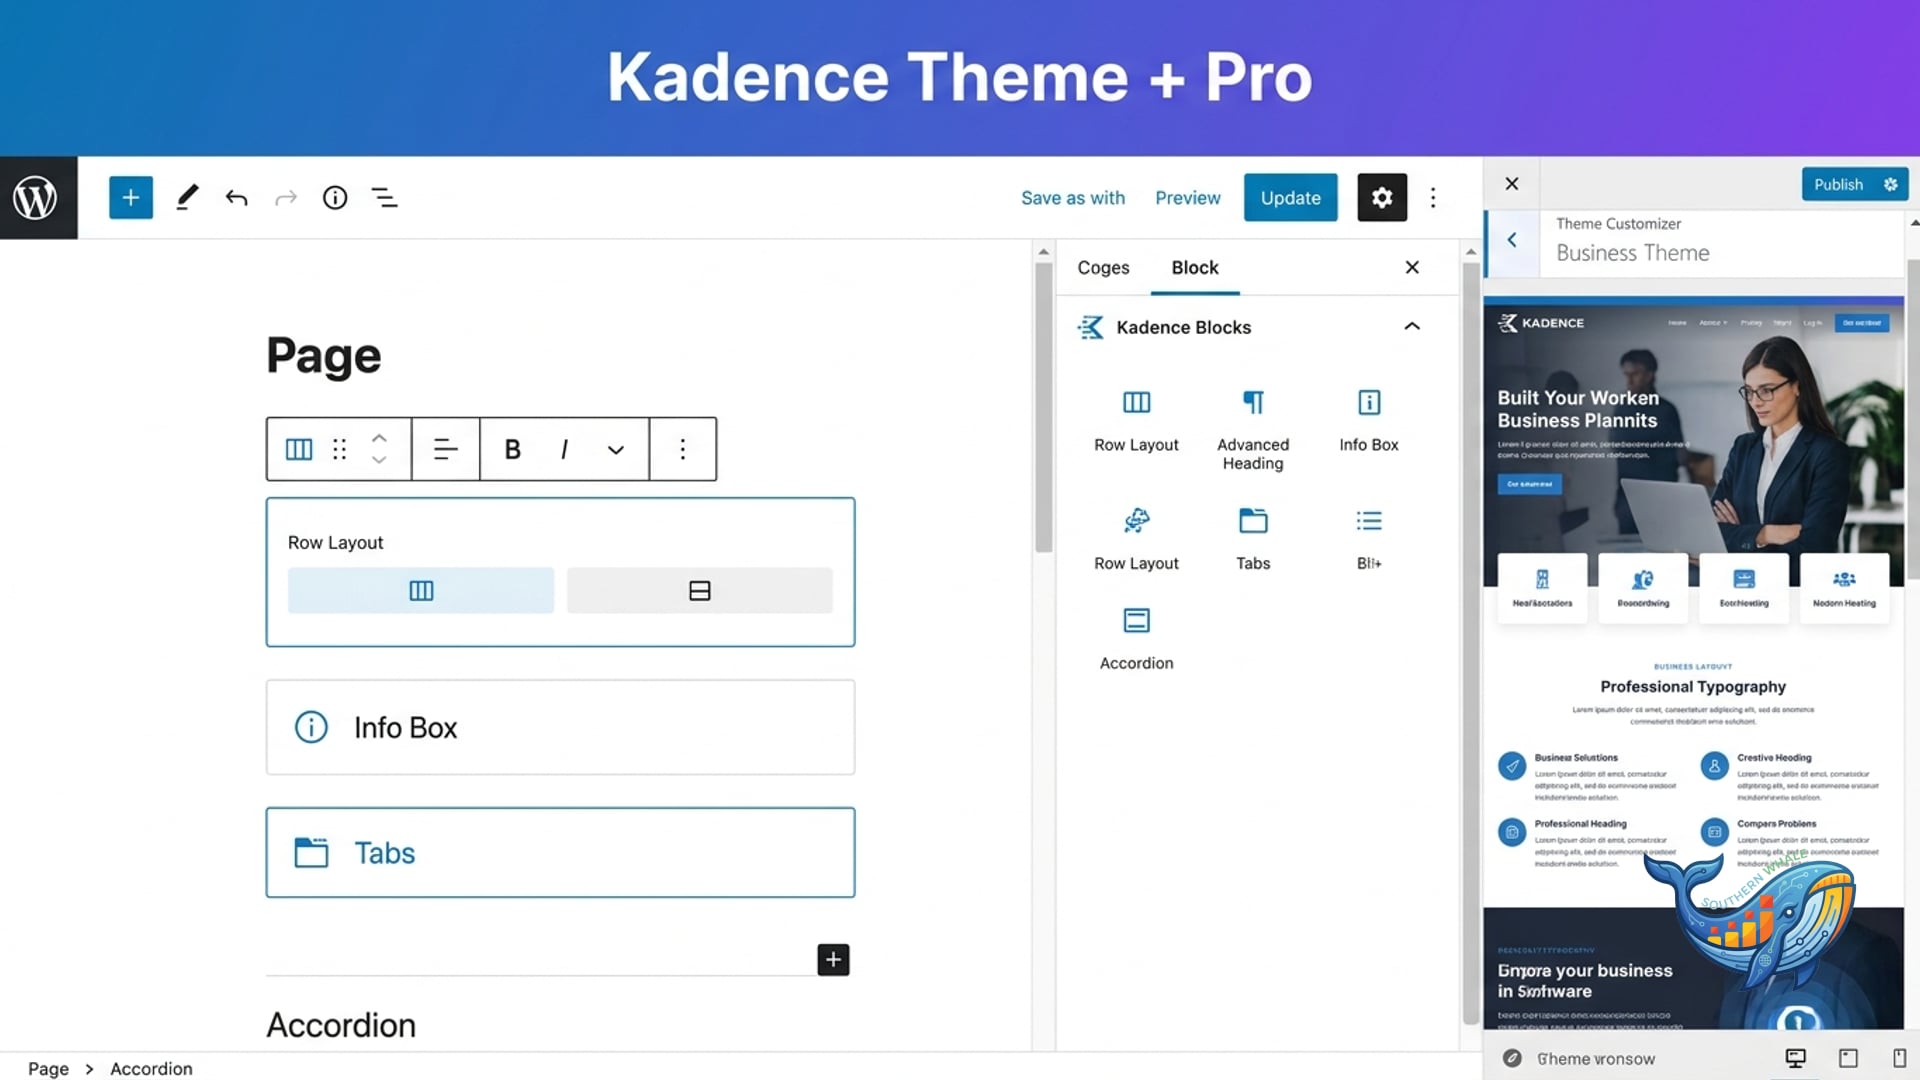Click the Preview link
The height and width of the screenshot is (1080, 1920).
[1188, 198]
